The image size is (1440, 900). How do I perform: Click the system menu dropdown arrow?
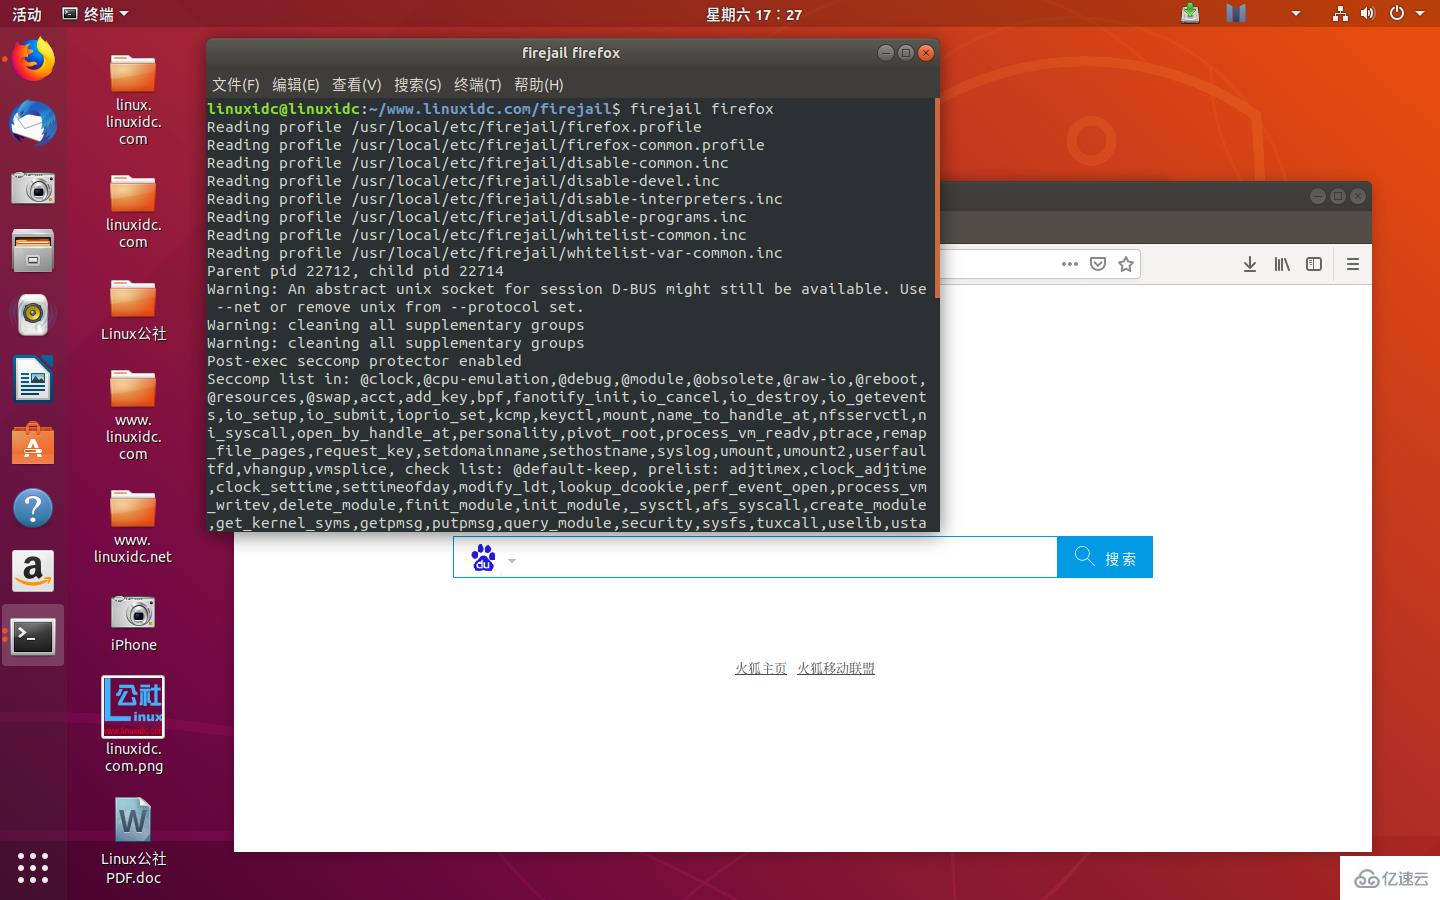click(x=1419, y=14)
